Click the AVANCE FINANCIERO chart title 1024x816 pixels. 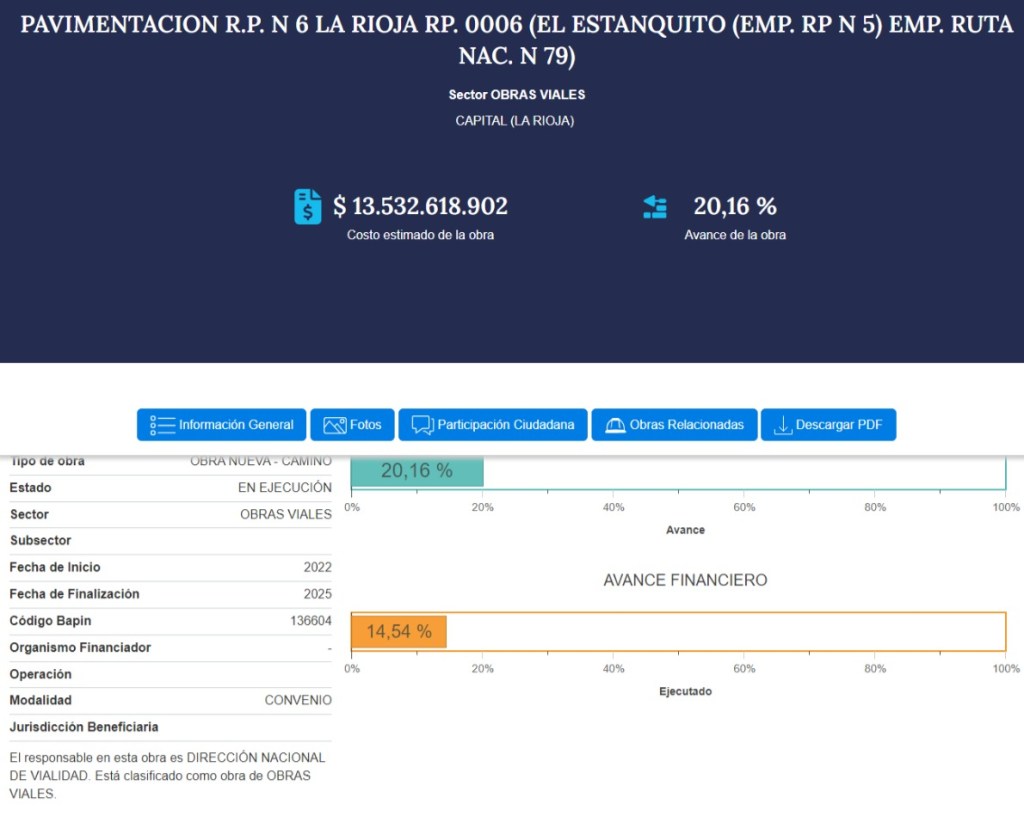685,580
